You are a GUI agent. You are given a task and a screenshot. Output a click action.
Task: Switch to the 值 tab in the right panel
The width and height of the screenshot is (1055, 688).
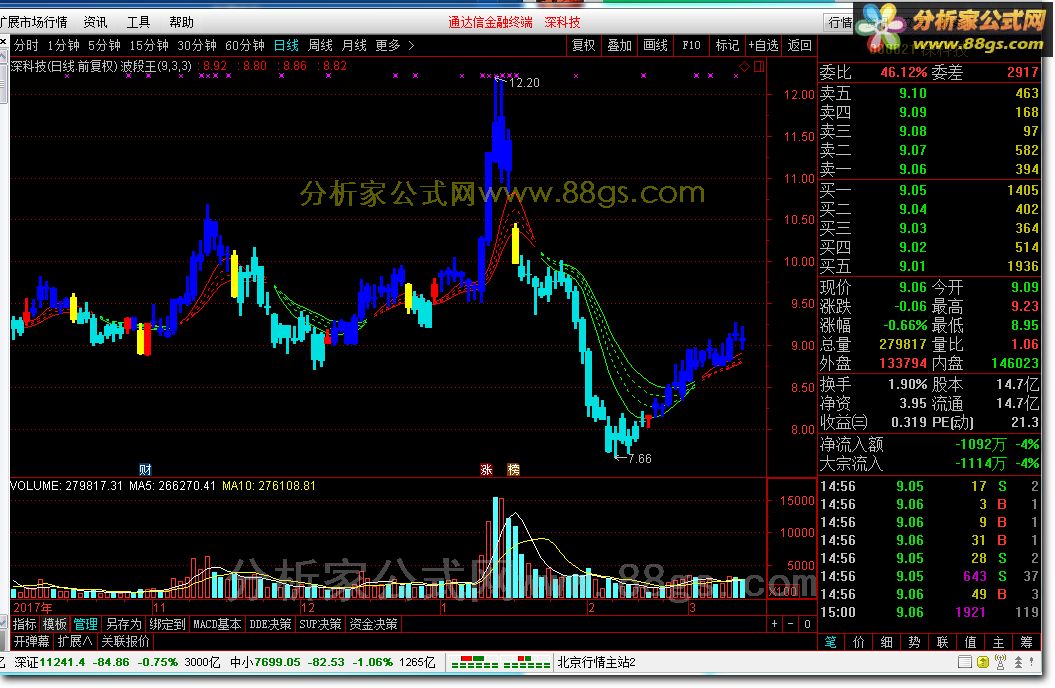click(x=970, y=642)
